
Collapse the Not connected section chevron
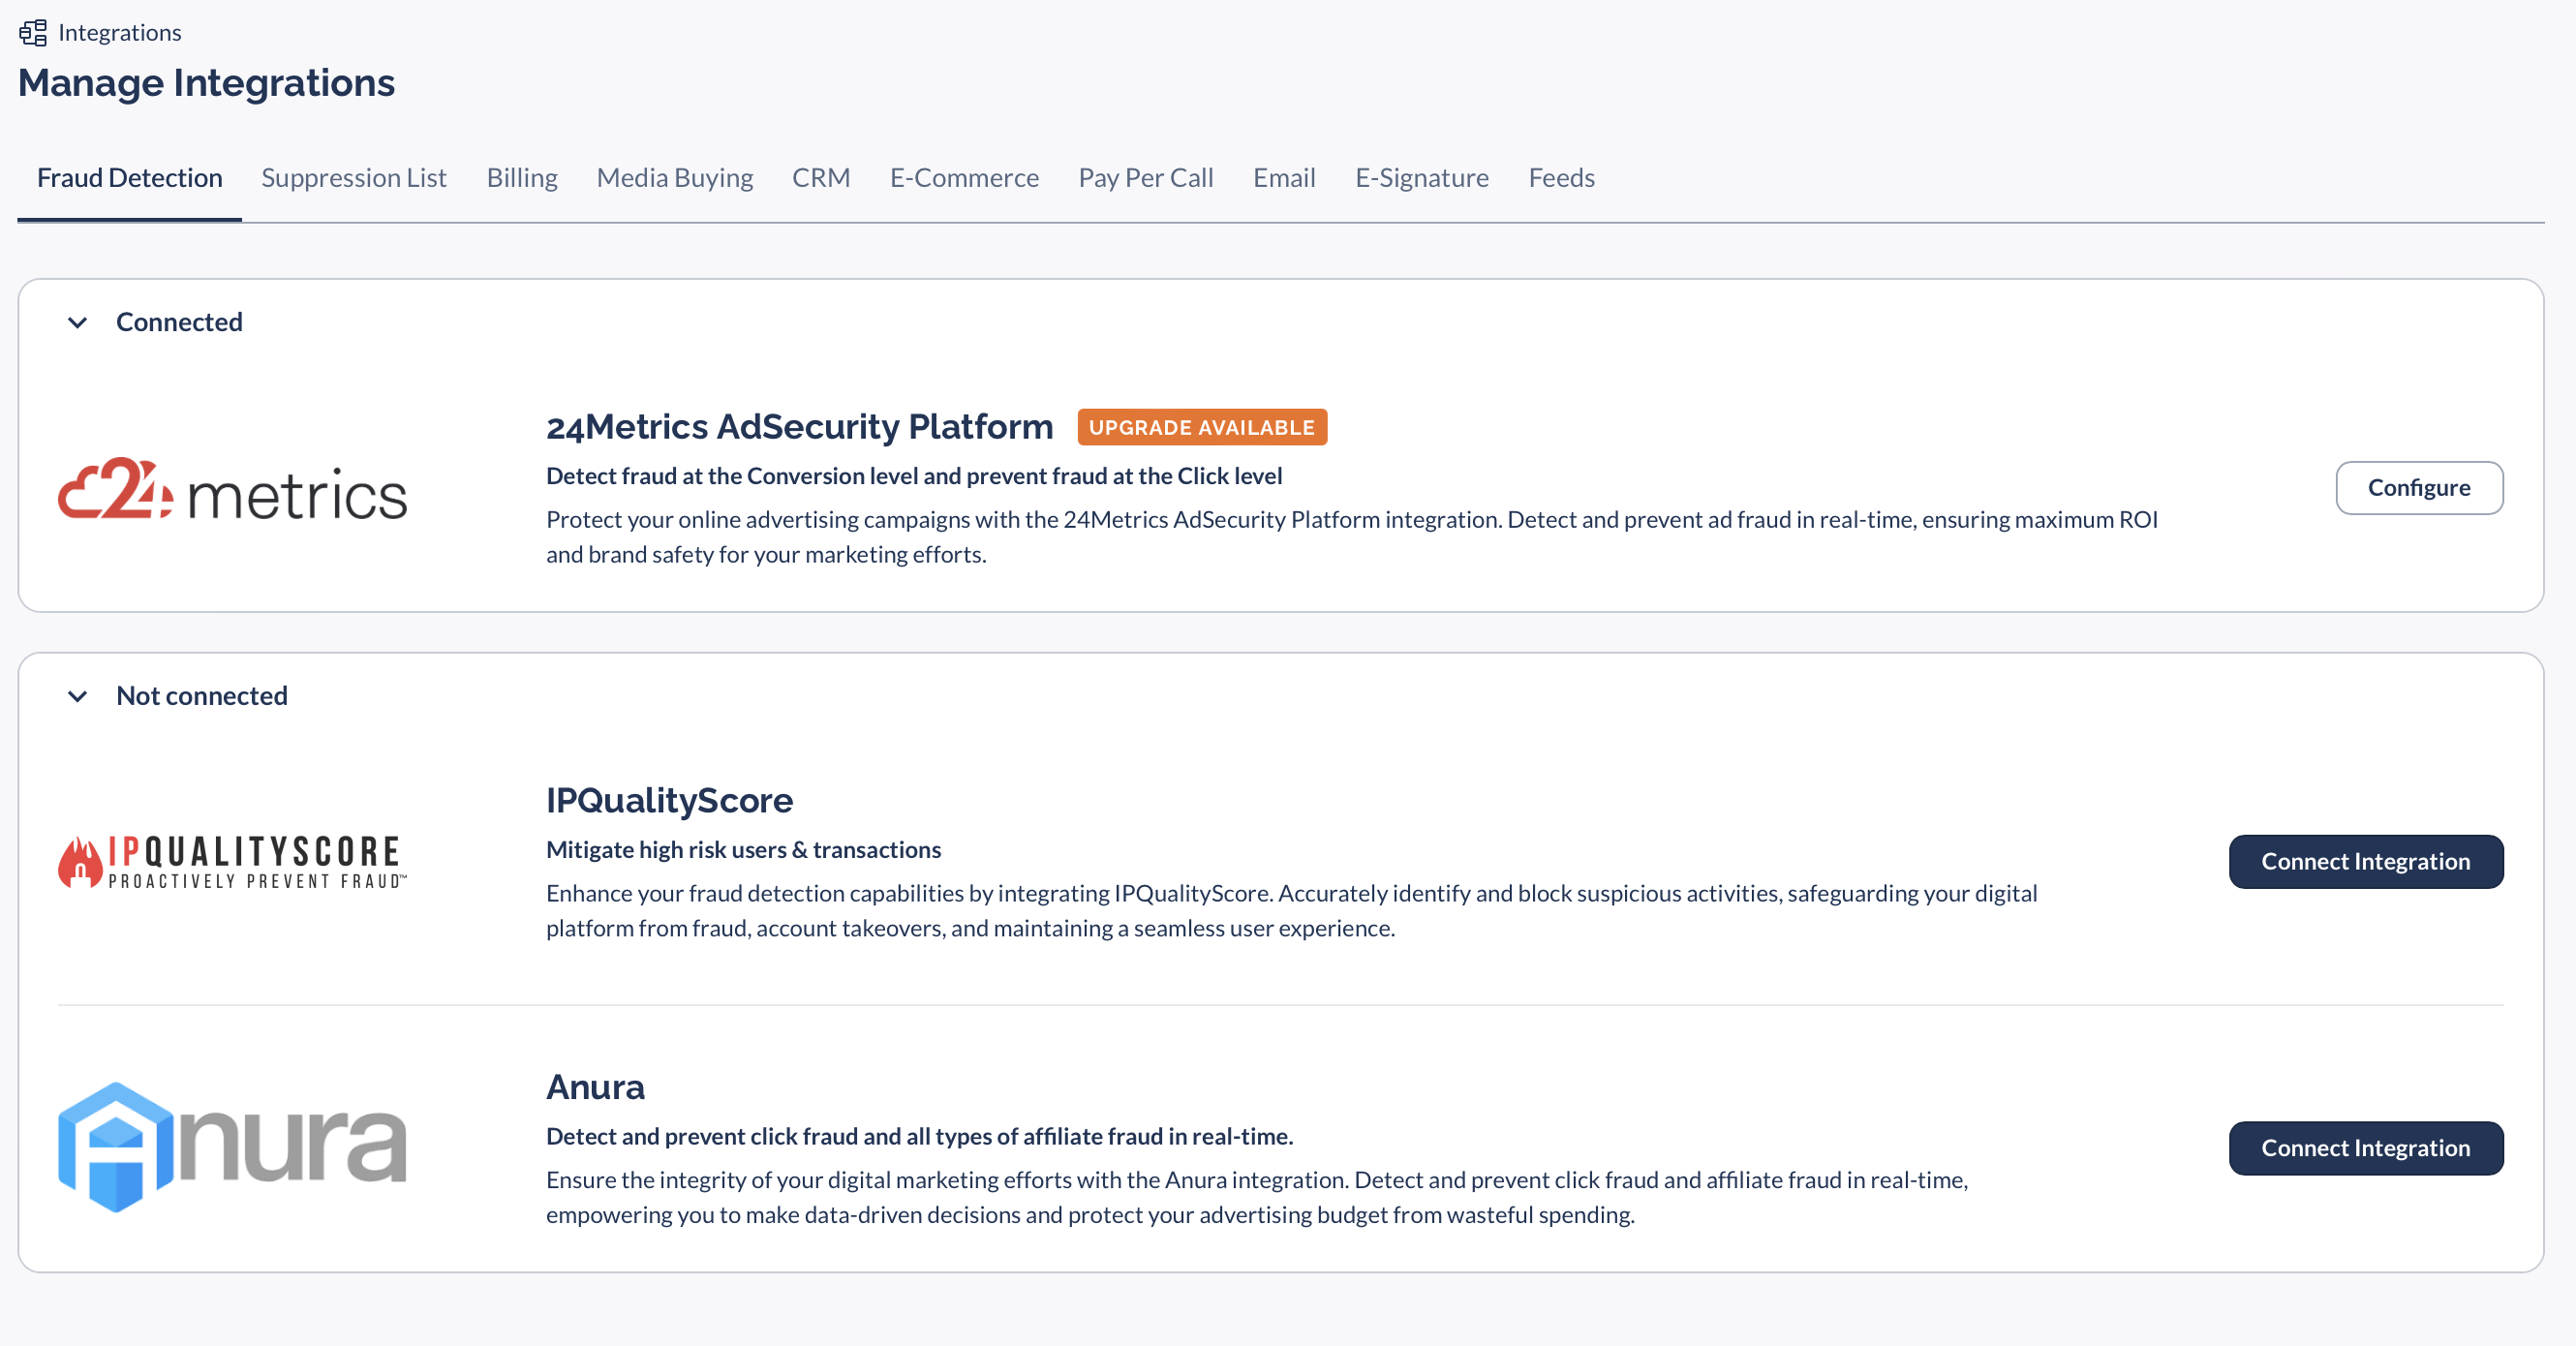(77, 696)
